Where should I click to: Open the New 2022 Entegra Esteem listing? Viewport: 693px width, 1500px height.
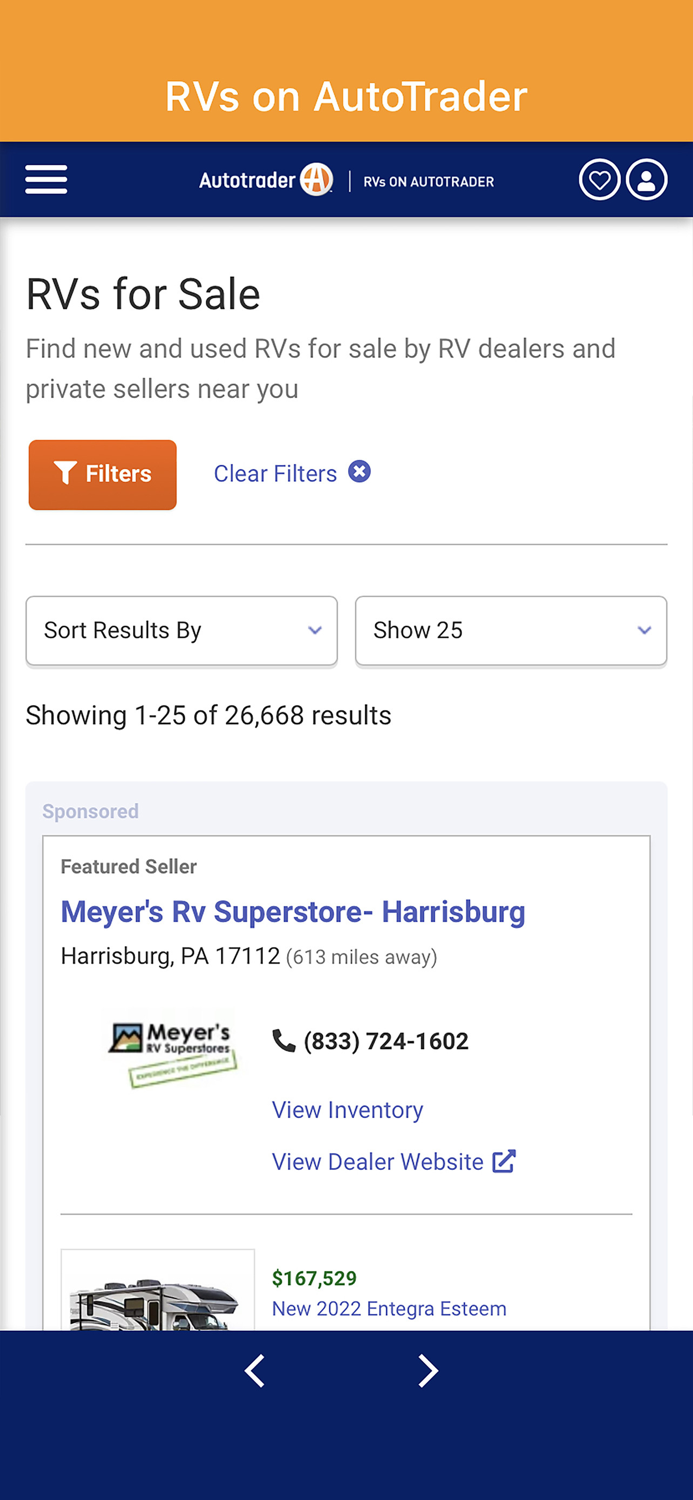[389, 1308]
